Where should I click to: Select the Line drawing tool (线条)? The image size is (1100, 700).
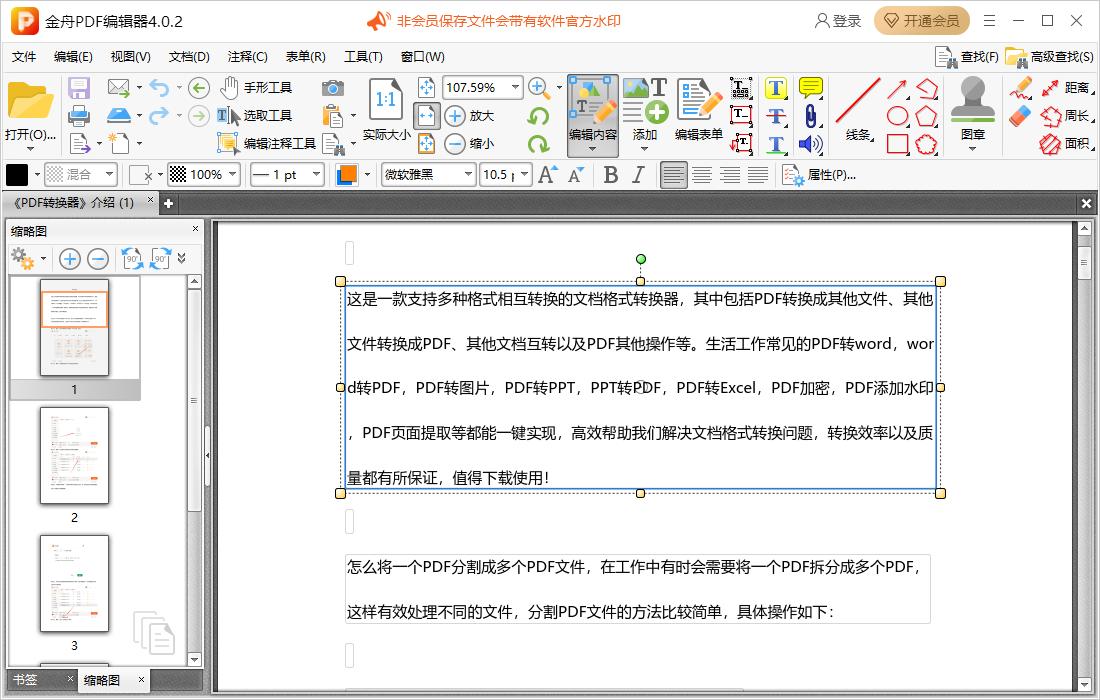(x=856, y=110)
